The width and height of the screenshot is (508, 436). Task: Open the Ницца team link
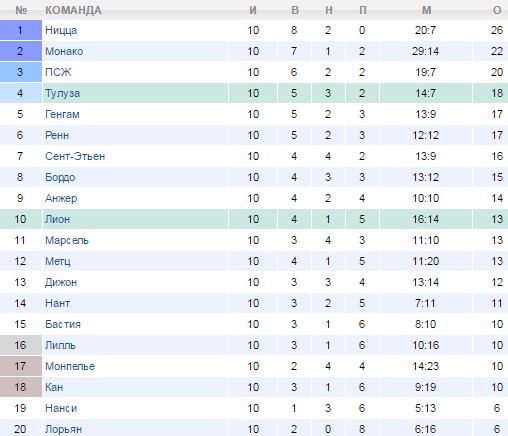[x=61, y=30]
